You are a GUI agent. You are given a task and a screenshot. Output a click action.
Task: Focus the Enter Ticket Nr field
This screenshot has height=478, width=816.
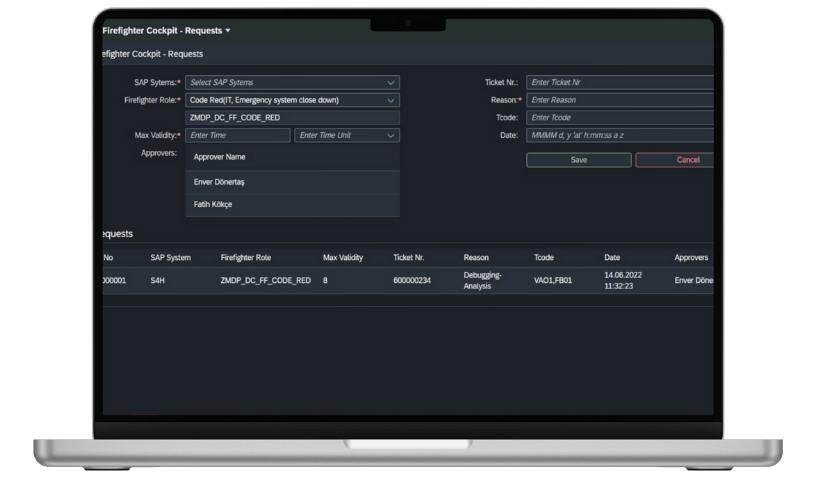620,83
